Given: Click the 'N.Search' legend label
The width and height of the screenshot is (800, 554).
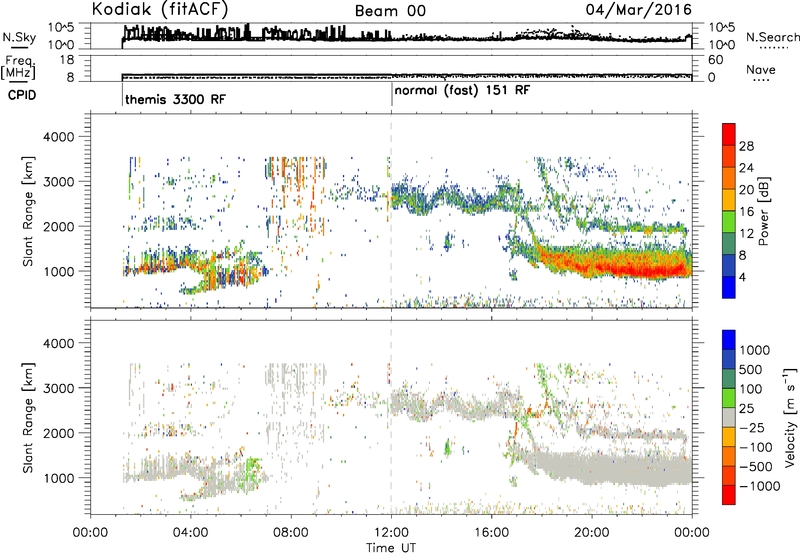Looking at the screenshot, I should point(772,37).
